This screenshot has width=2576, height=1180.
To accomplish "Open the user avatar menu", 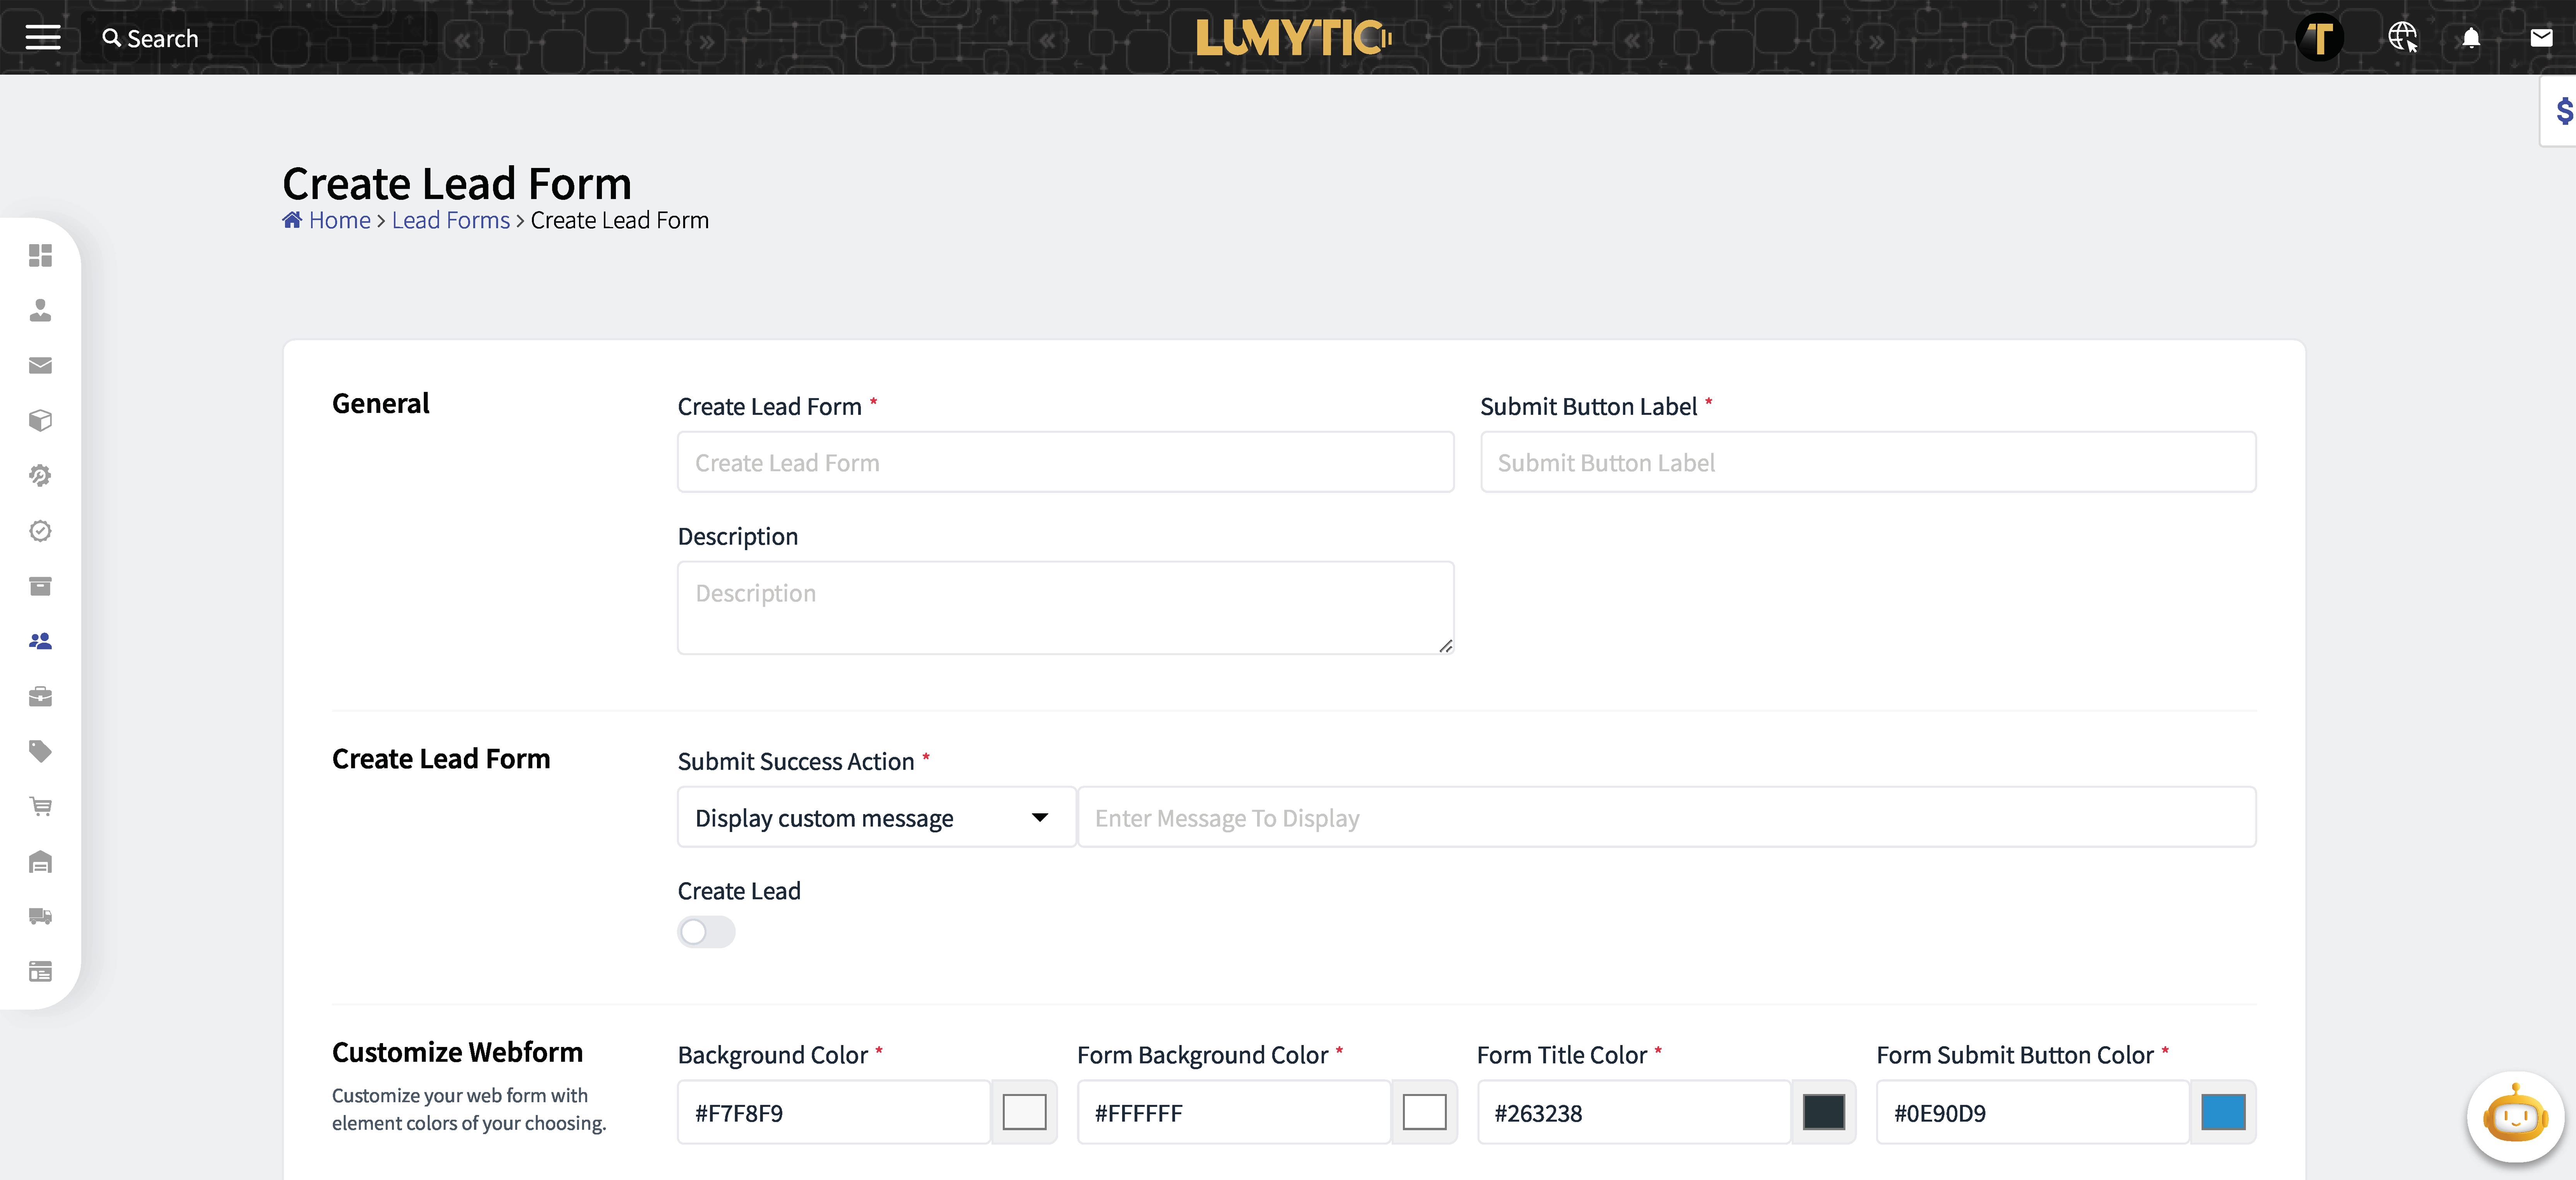I will (2319, 38).
